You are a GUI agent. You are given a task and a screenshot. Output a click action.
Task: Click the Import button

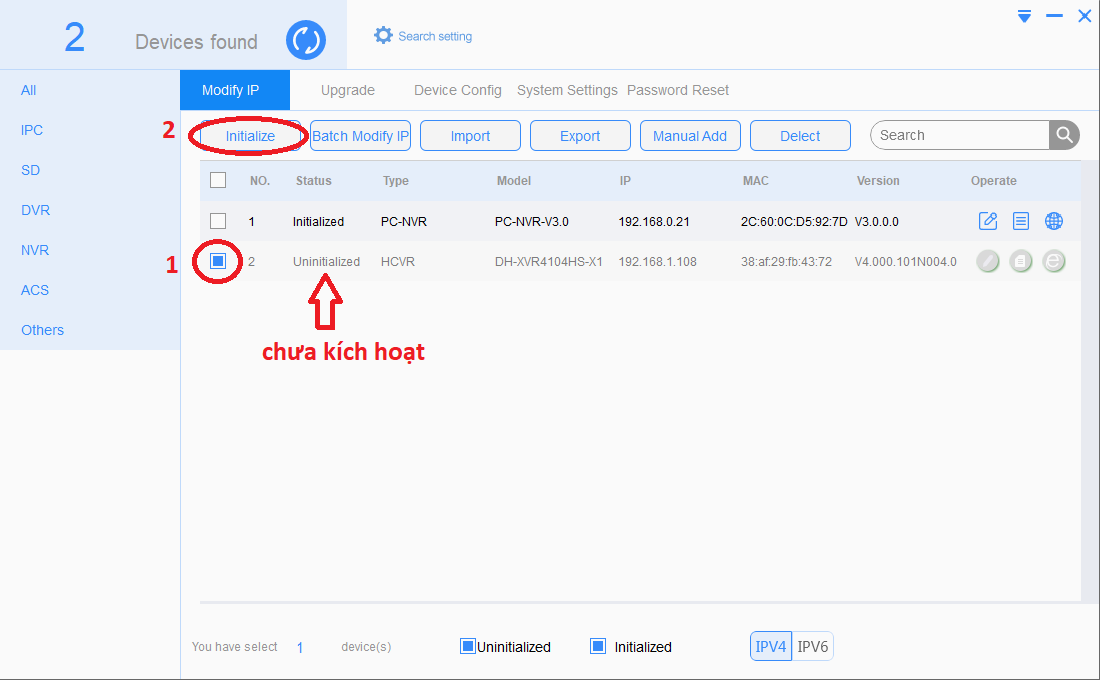(470, 135)
